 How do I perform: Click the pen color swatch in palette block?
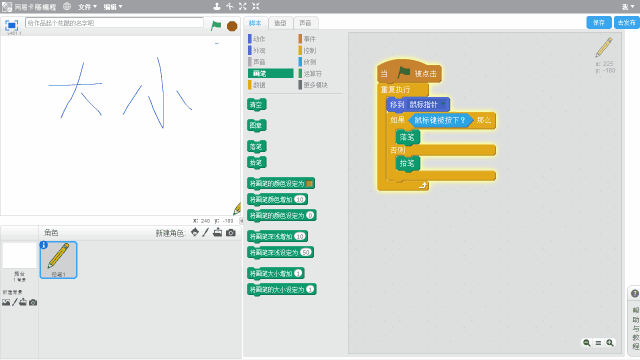pos(309,183)
